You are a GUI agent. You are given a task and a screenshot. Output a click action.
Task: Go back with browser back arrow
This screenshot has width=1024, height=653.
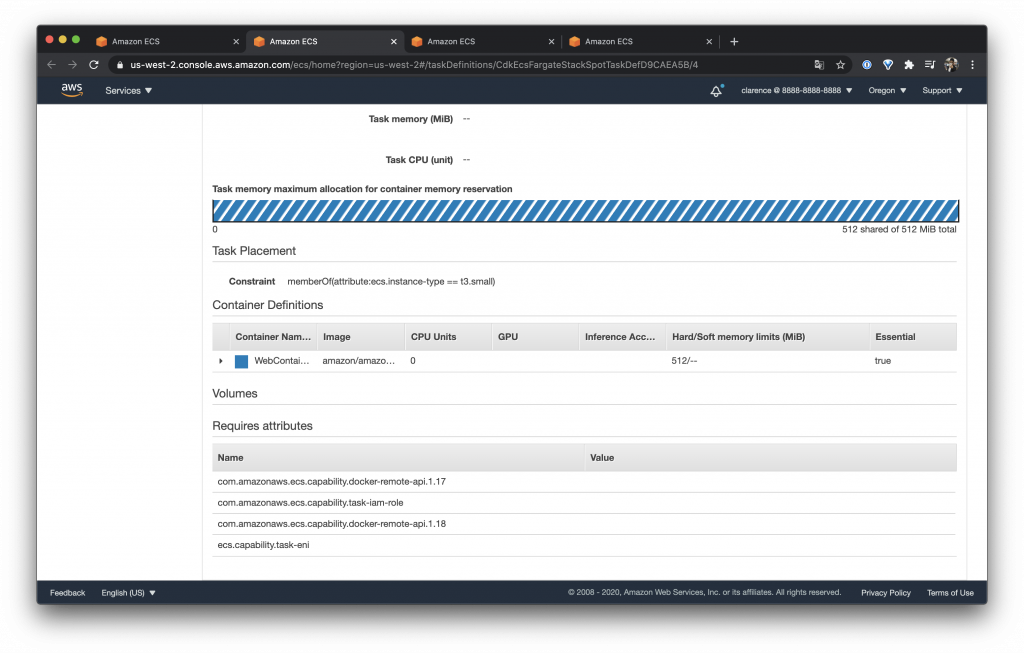[x=52, y=65]
